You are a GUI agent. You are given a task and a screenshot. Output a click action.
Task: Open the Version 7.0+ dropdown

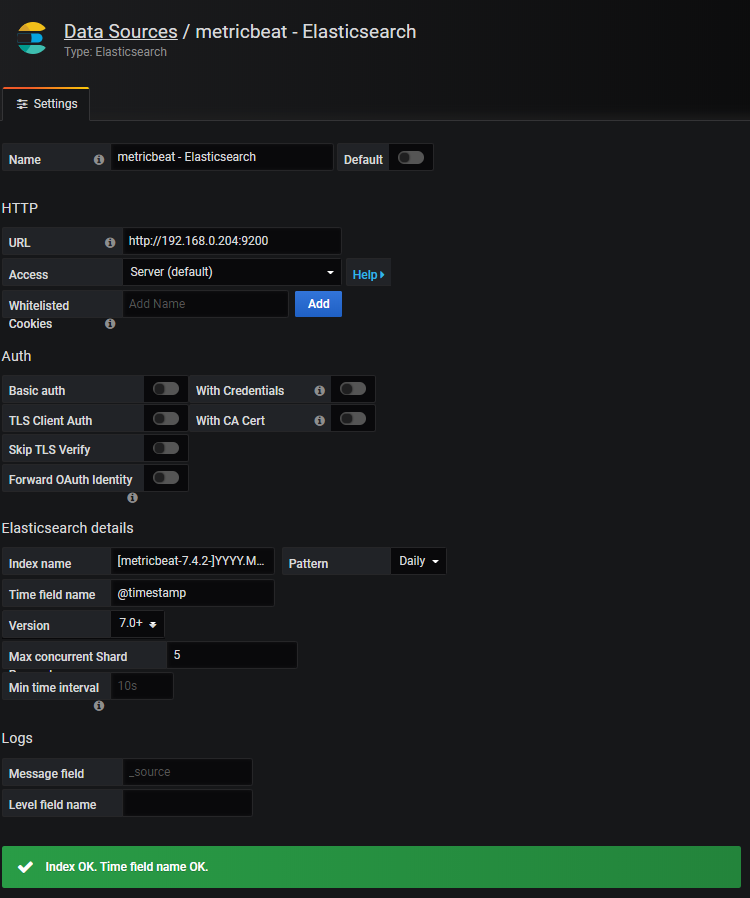pos(137,624)
